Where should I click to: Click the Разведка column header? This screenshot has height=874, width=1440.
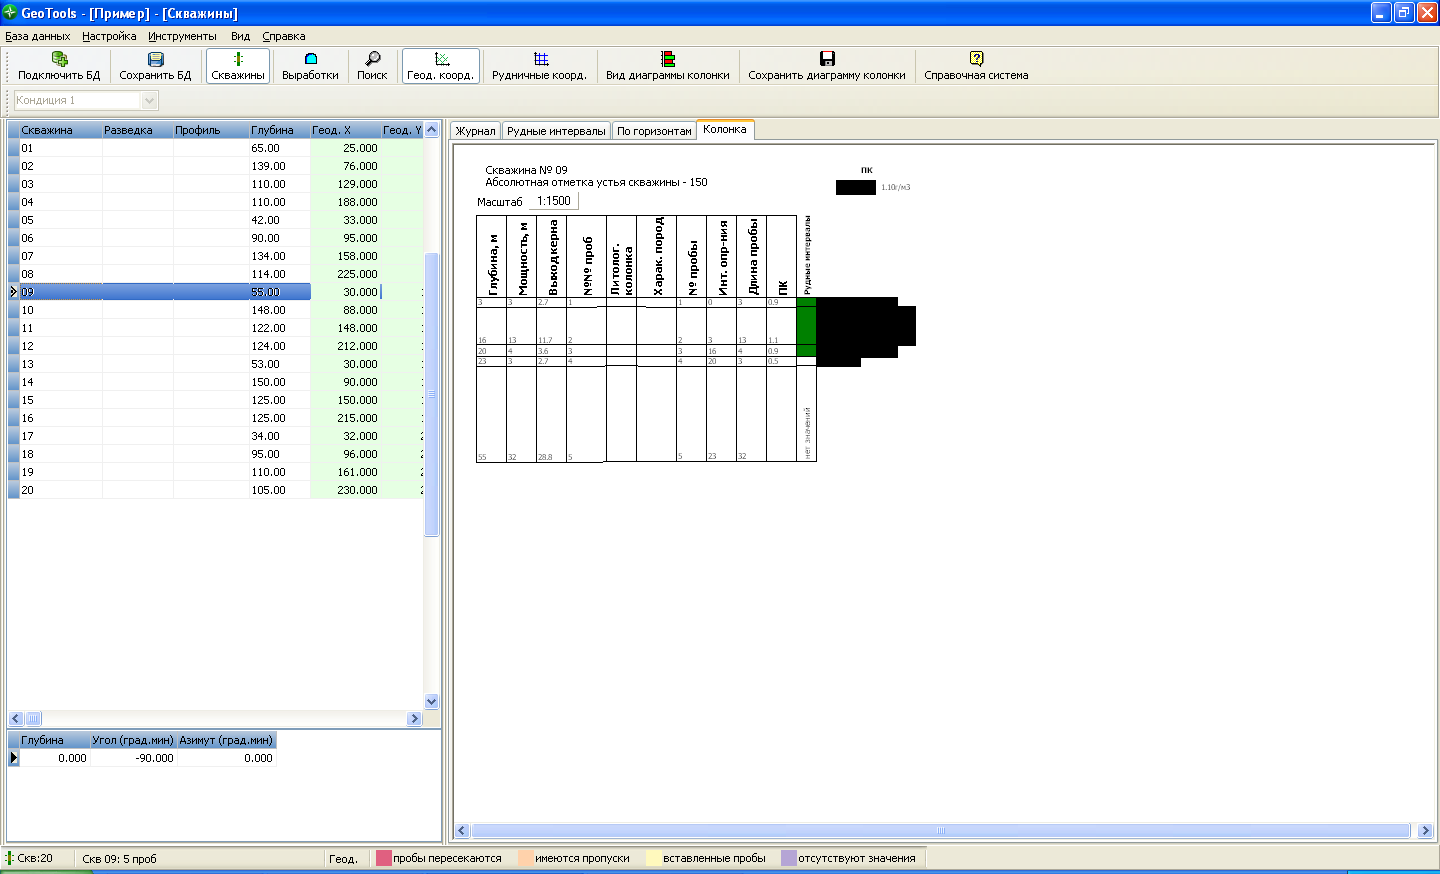(137, 130)
